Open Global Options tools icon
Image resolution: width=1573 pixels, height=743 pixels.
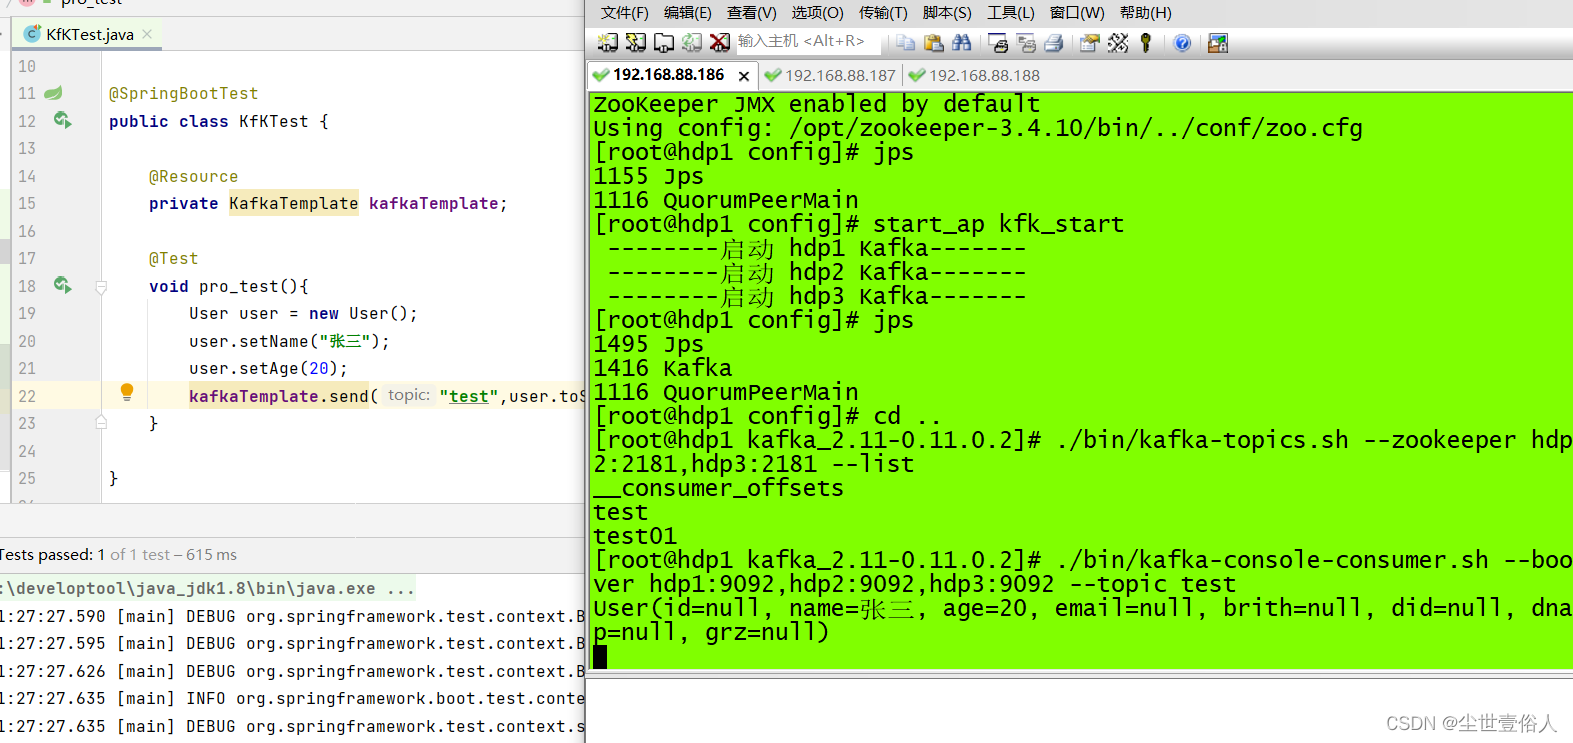tap(1118, 42)
